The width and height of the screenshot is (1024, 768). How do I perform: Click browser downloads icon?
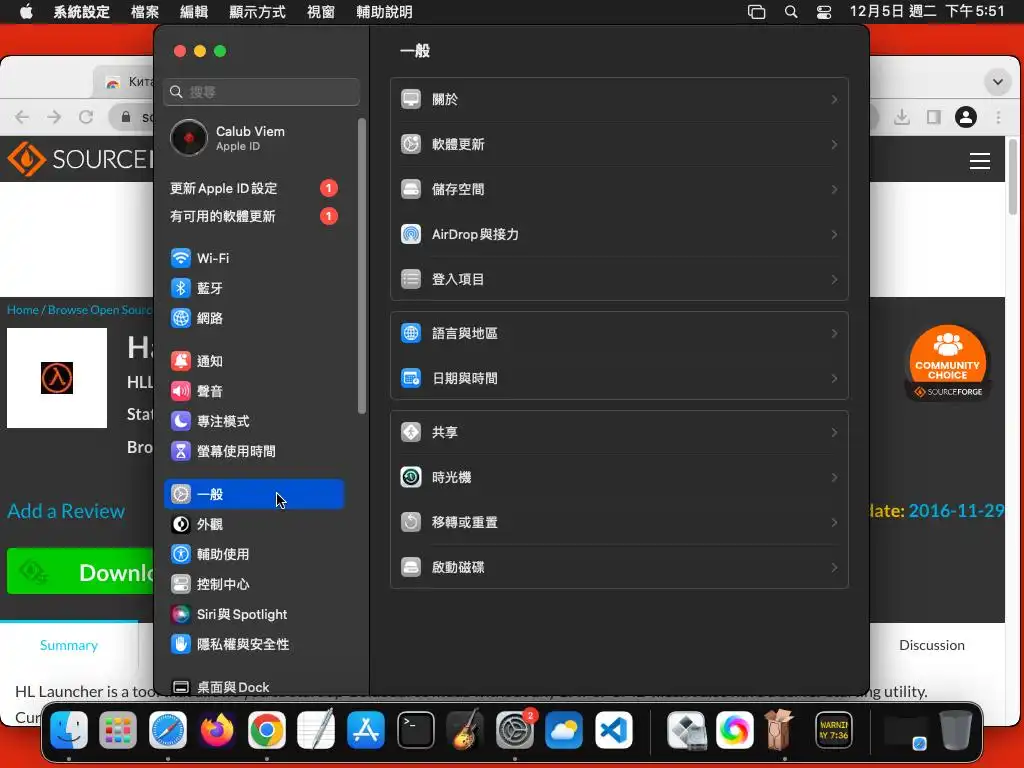(x=902, y=117)
